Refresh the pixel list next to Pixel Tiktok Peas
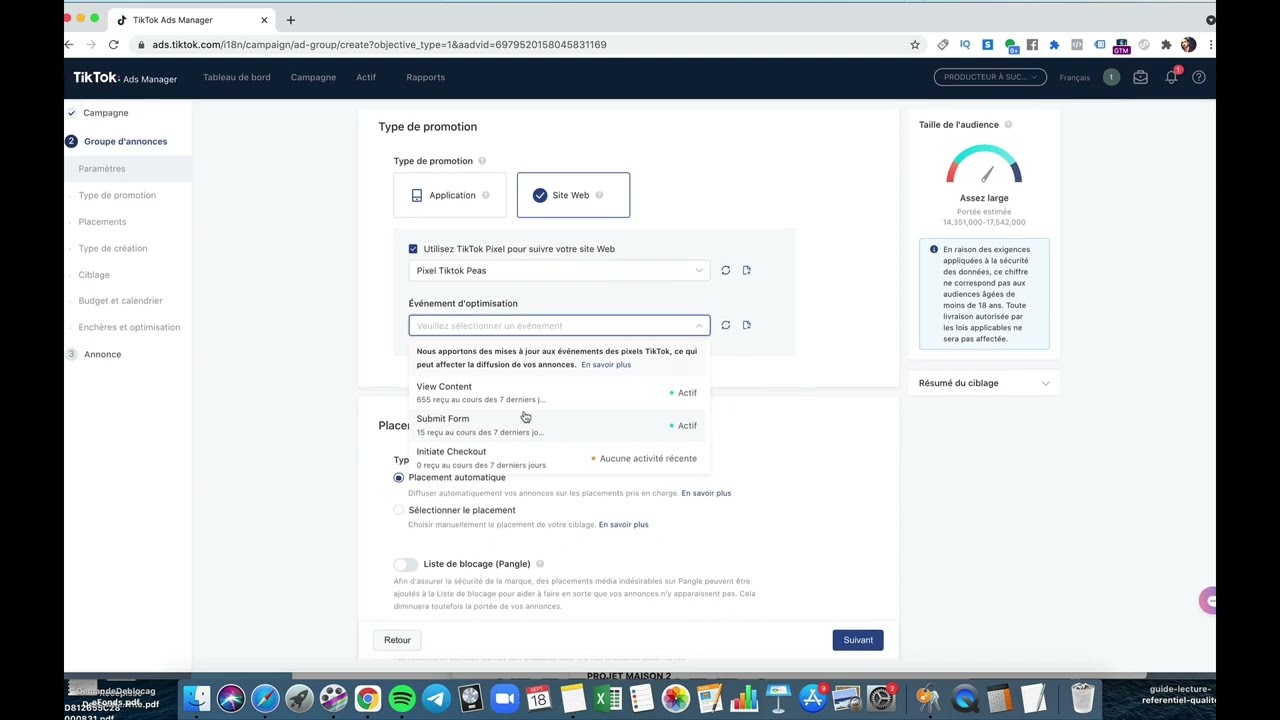 [726, 270]
